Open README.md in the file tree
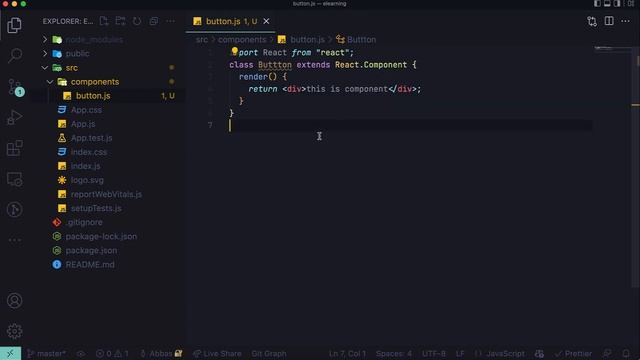This screenshot has height=360, width=640. pyautogui.click(x=90, y=264)
